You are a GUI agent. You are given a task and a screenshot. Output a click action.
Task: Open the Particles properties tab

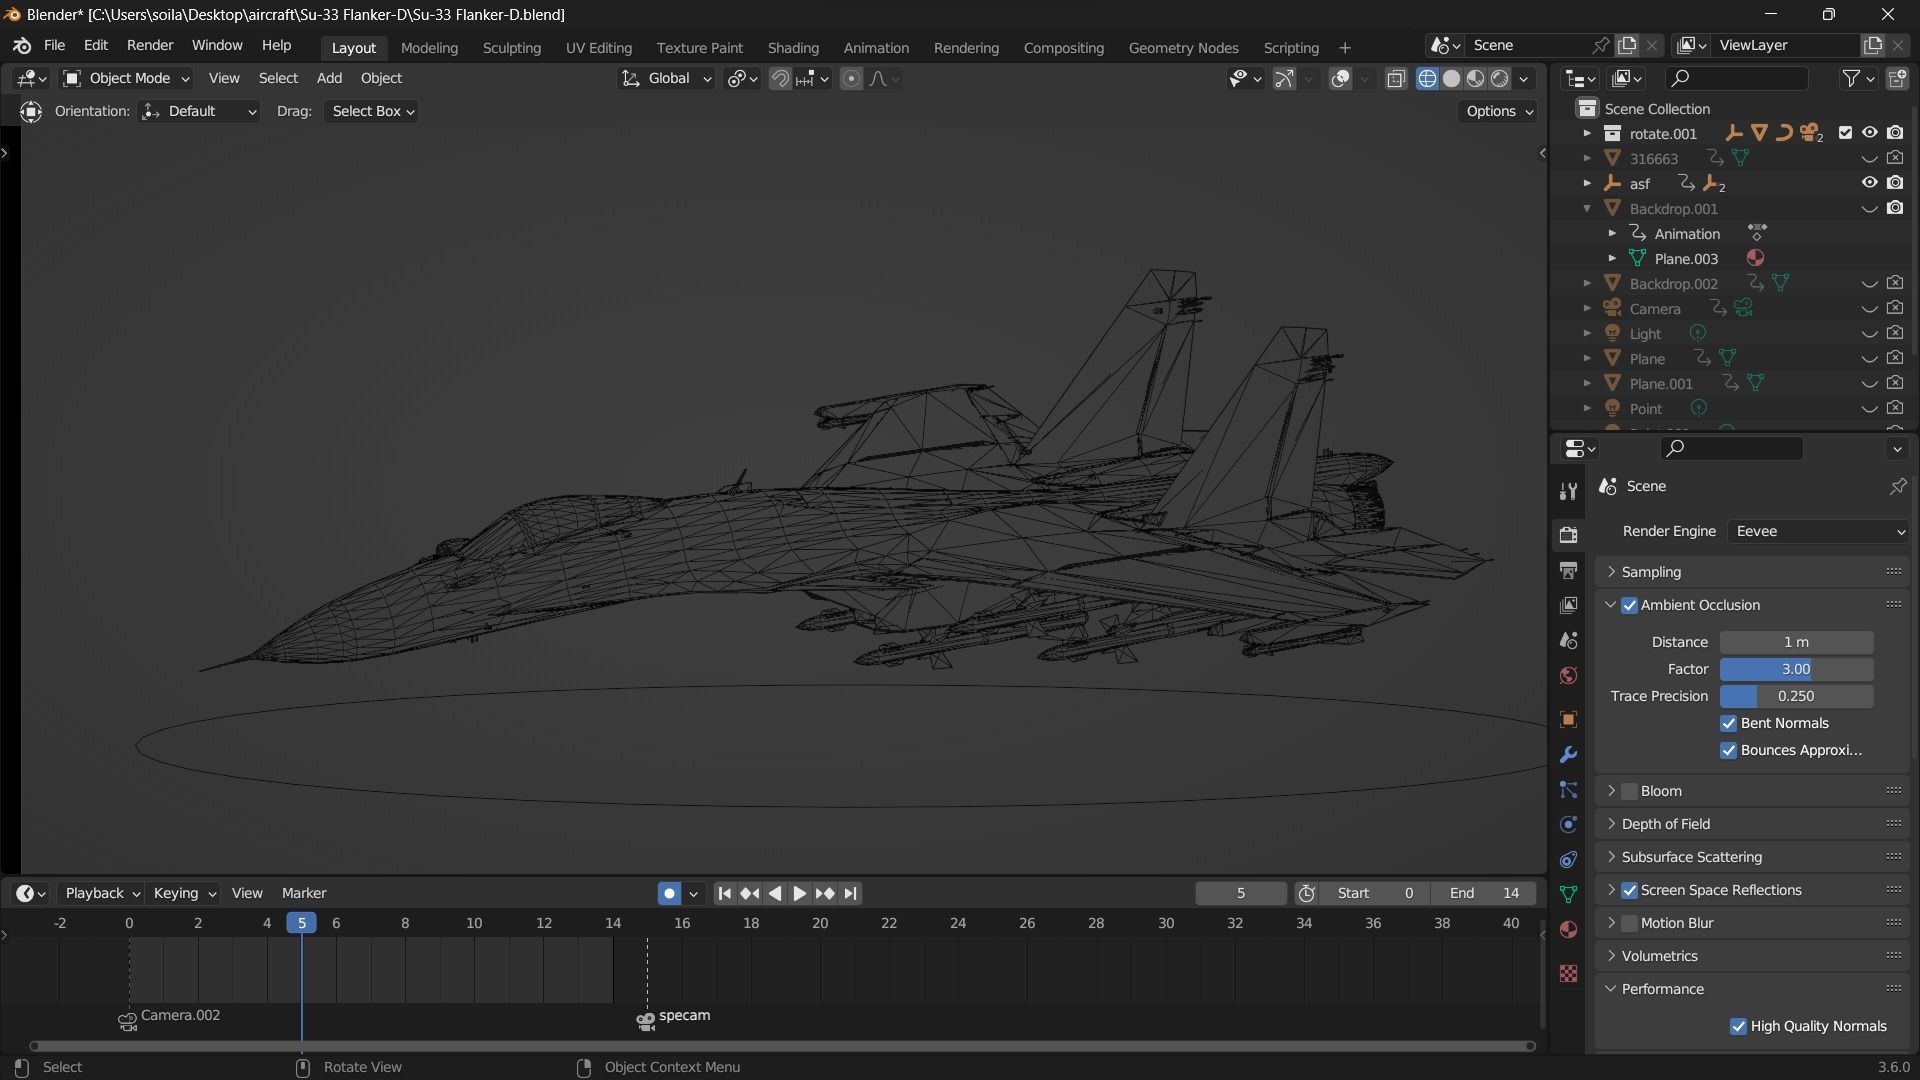(x=1568, y=790)
